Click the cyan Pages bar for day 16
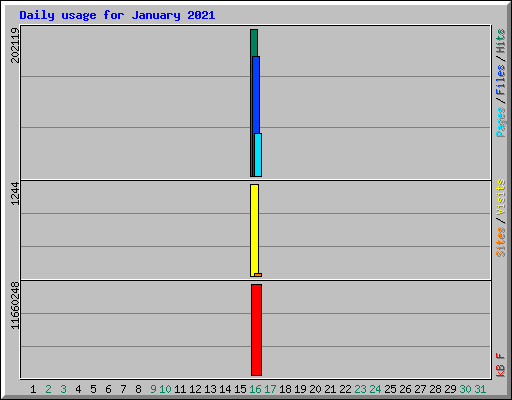This screenshot has height=400, width=512. point(258,155)
